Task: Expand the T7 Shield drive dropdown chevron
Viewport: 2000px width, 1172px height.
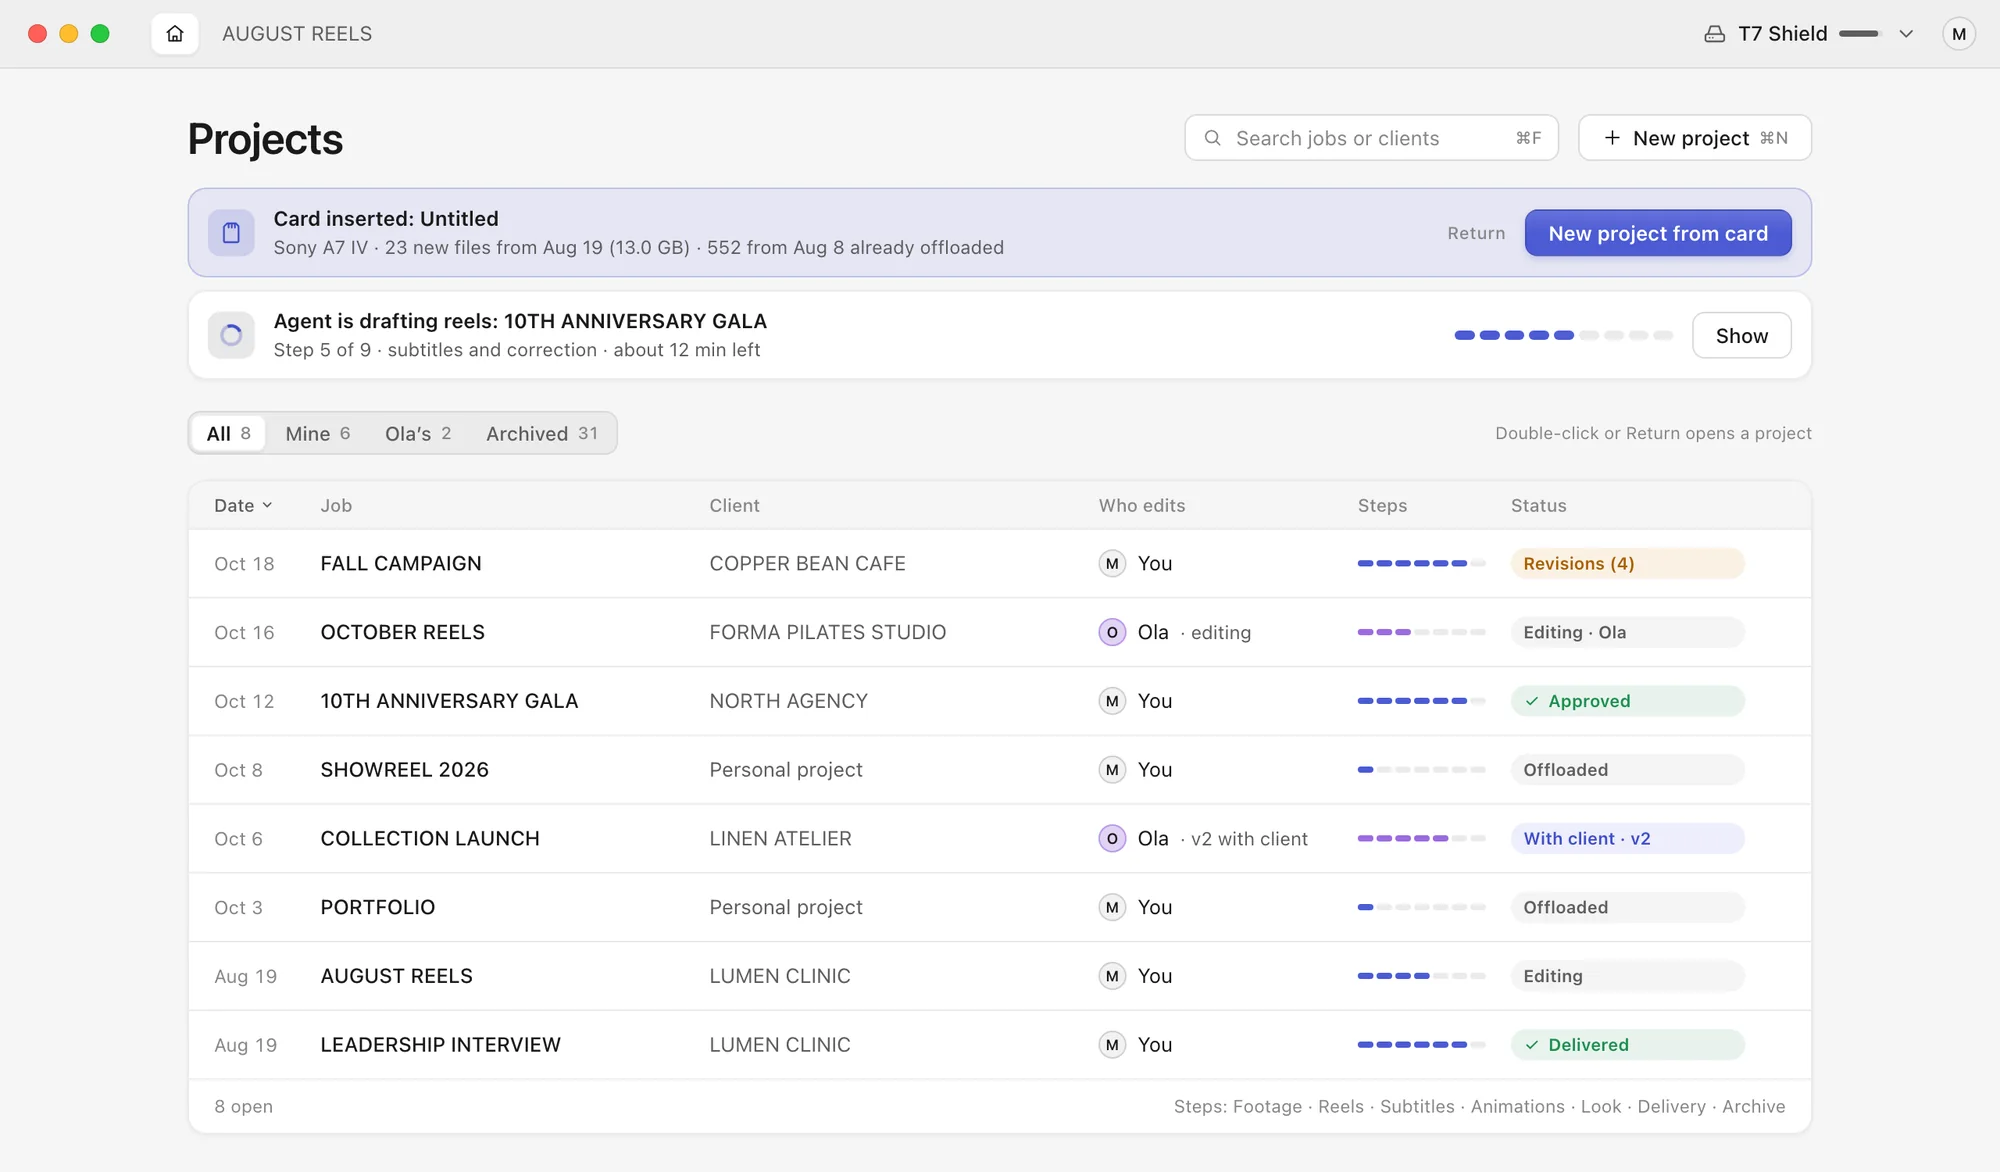Action: [x=1906, y=34]
